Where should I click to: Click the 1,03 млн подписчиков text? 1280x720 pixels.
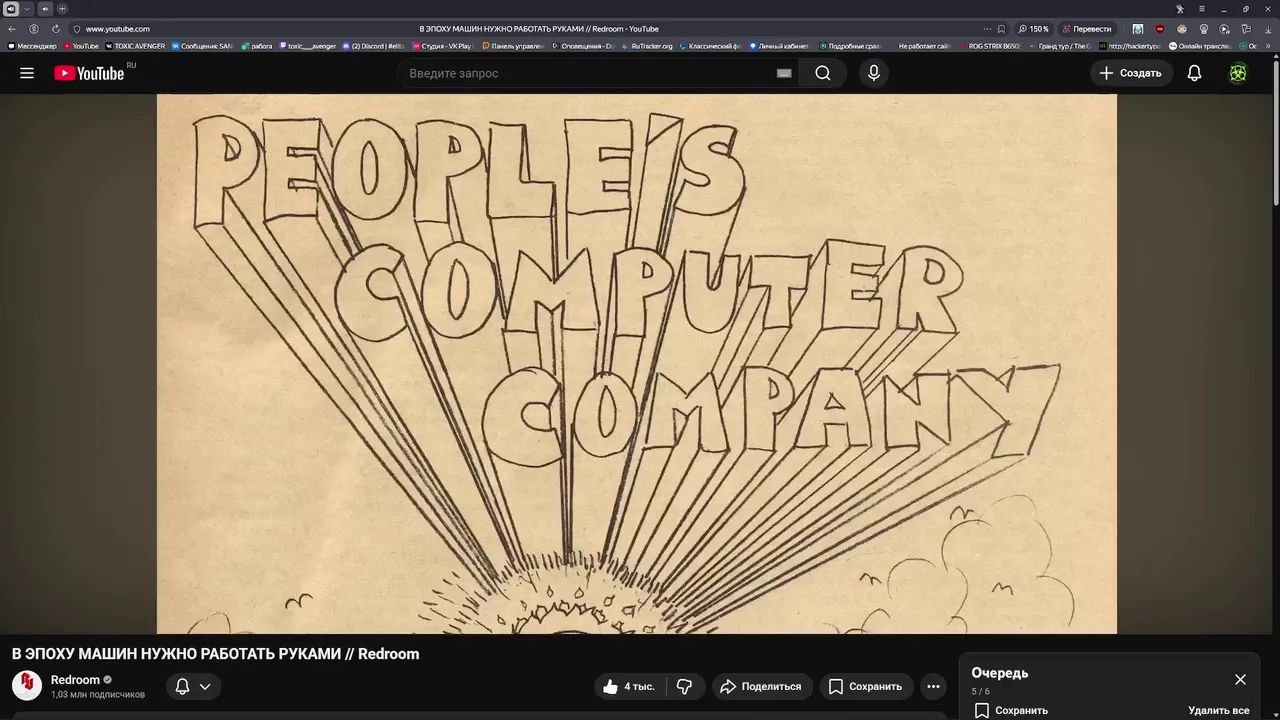98,694
